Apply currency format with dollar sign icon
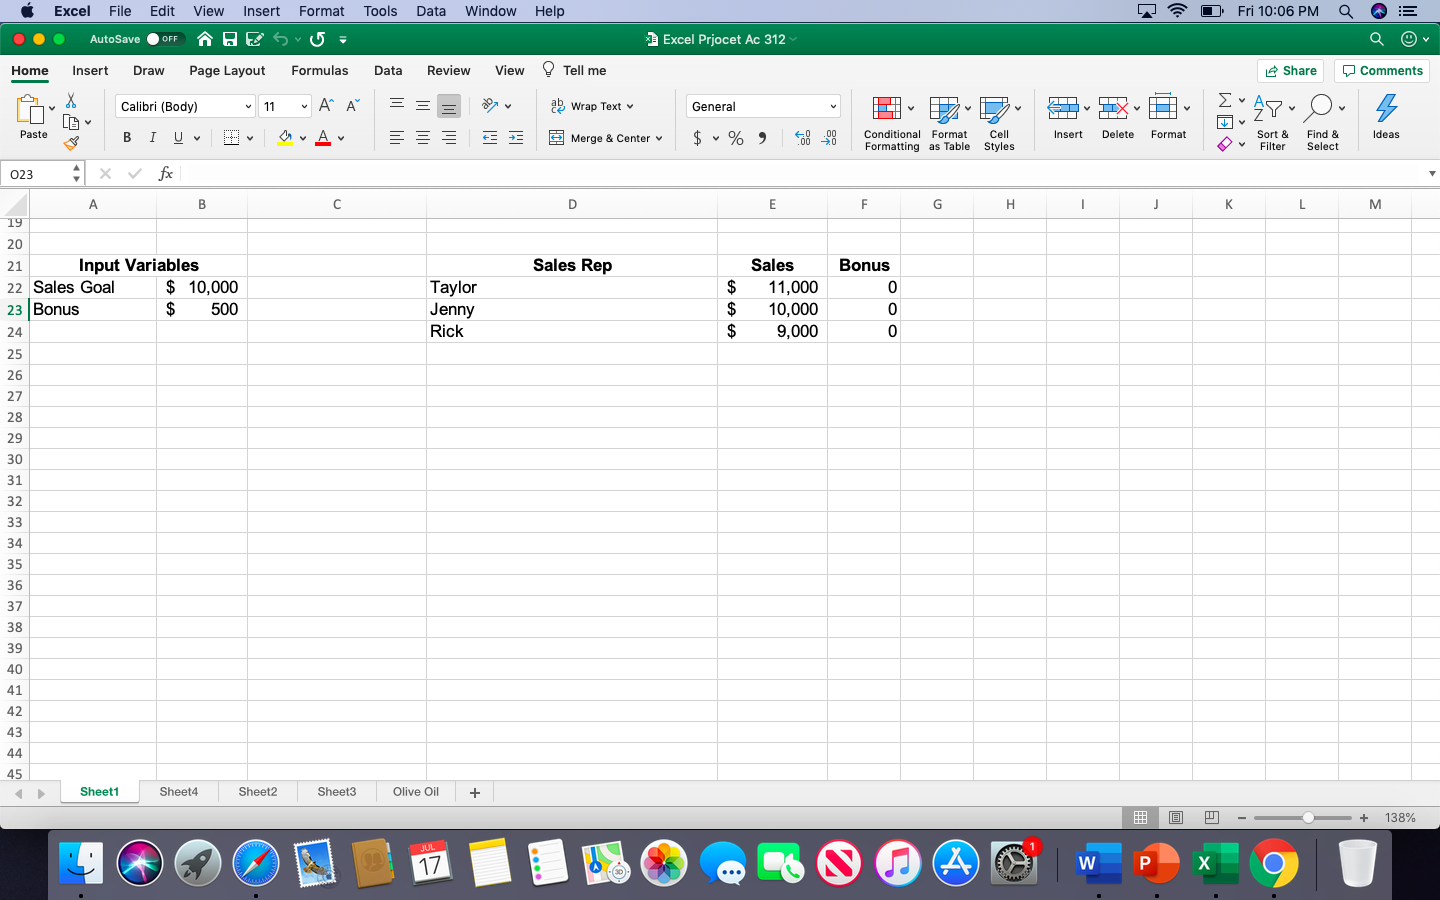1440x900 pixels. (699, 138)
